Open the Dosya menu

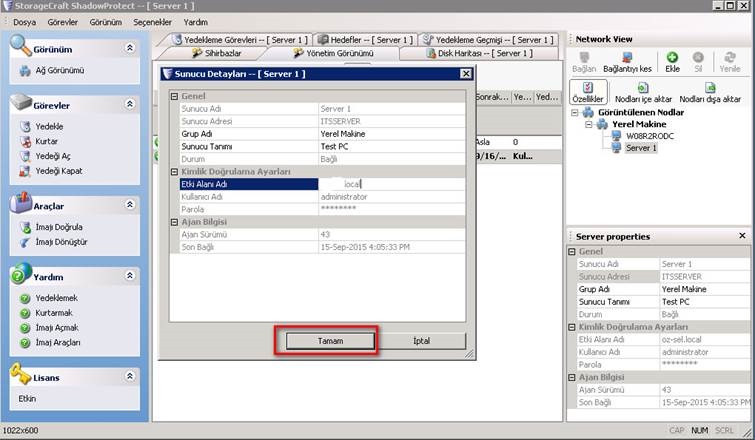(x=25, y=22)
